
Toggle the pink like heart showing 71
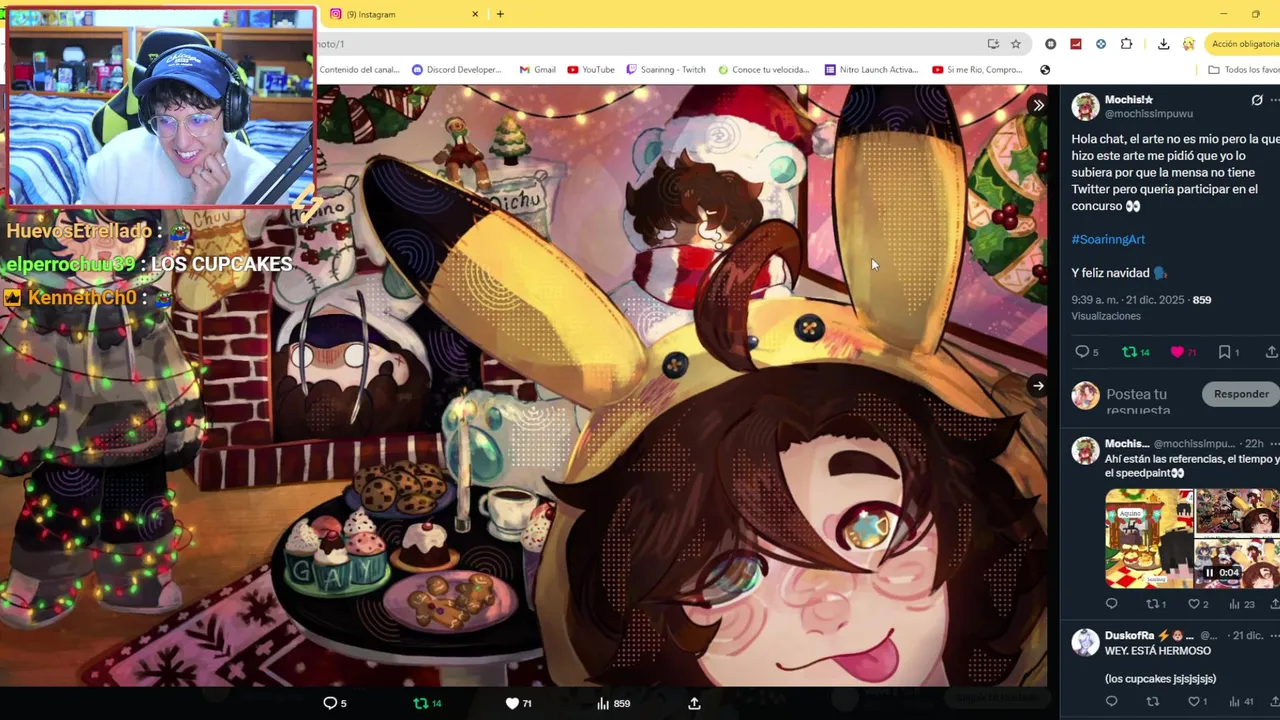pos(1183,352)
